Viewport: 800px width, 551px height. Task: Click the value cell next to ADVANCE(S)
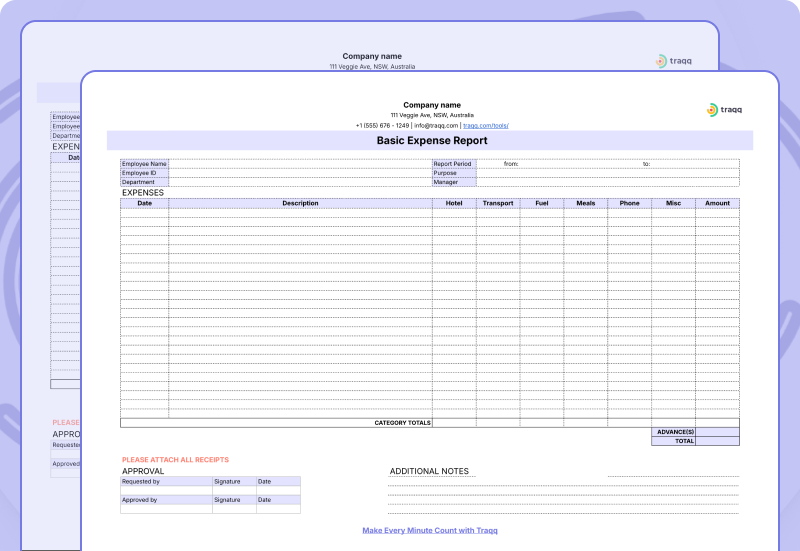click(x=717, y=432)
